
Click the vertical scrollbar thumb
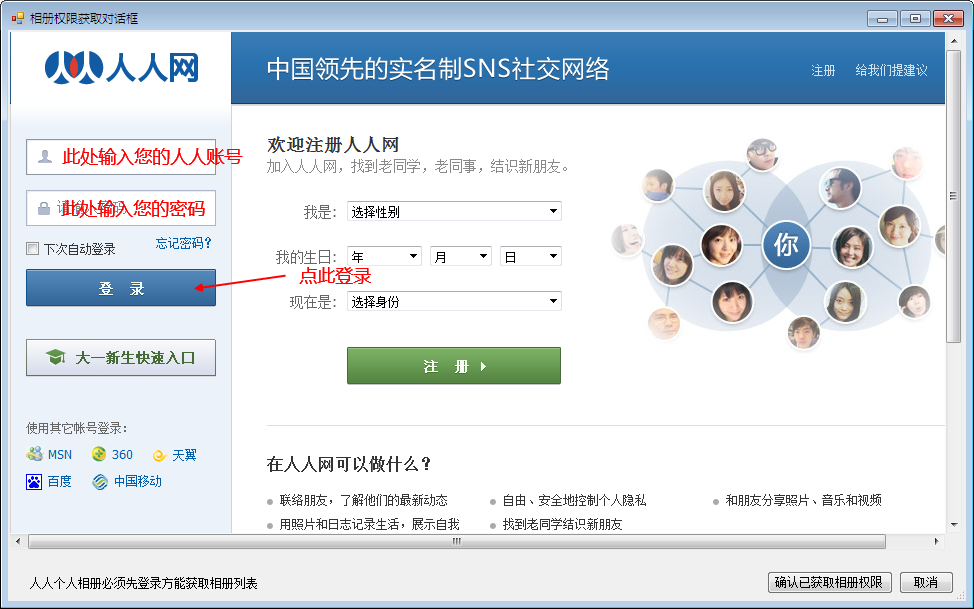pyautogui.click(x=954, y=196)
